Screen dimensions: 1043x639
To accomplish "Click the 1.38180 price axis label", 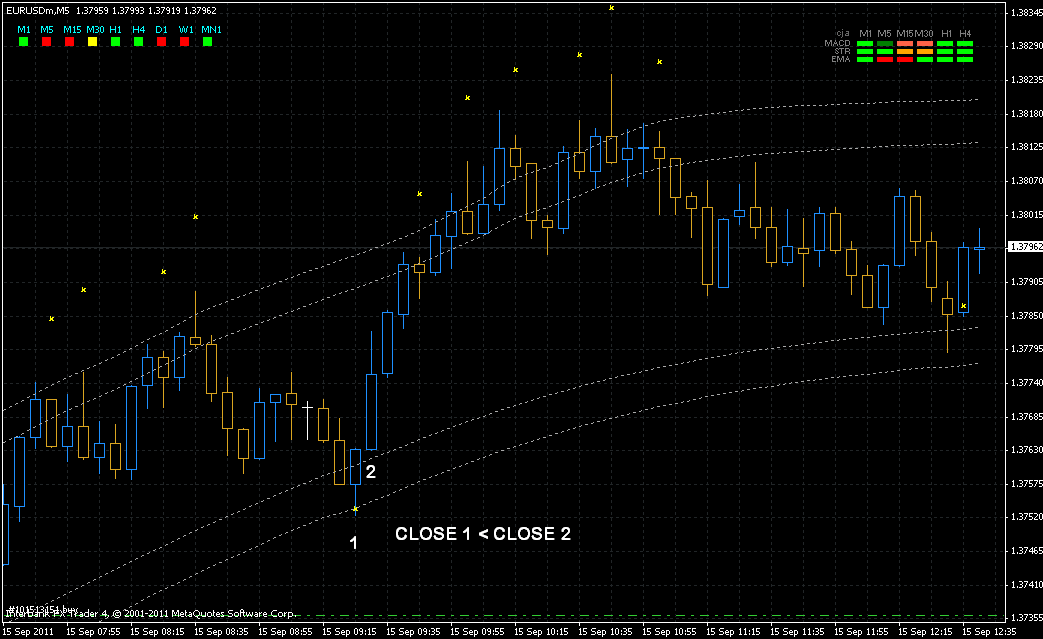I will click(1026, 114).
